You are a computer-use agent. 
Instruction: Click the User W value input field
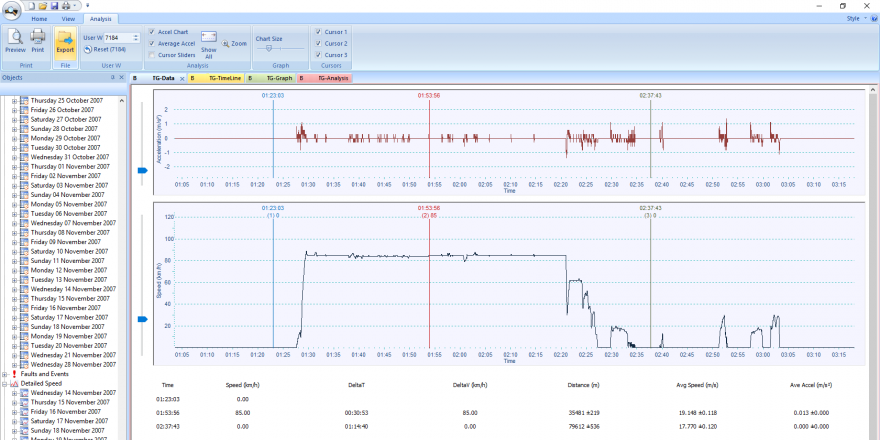click(x=117, y=38)
